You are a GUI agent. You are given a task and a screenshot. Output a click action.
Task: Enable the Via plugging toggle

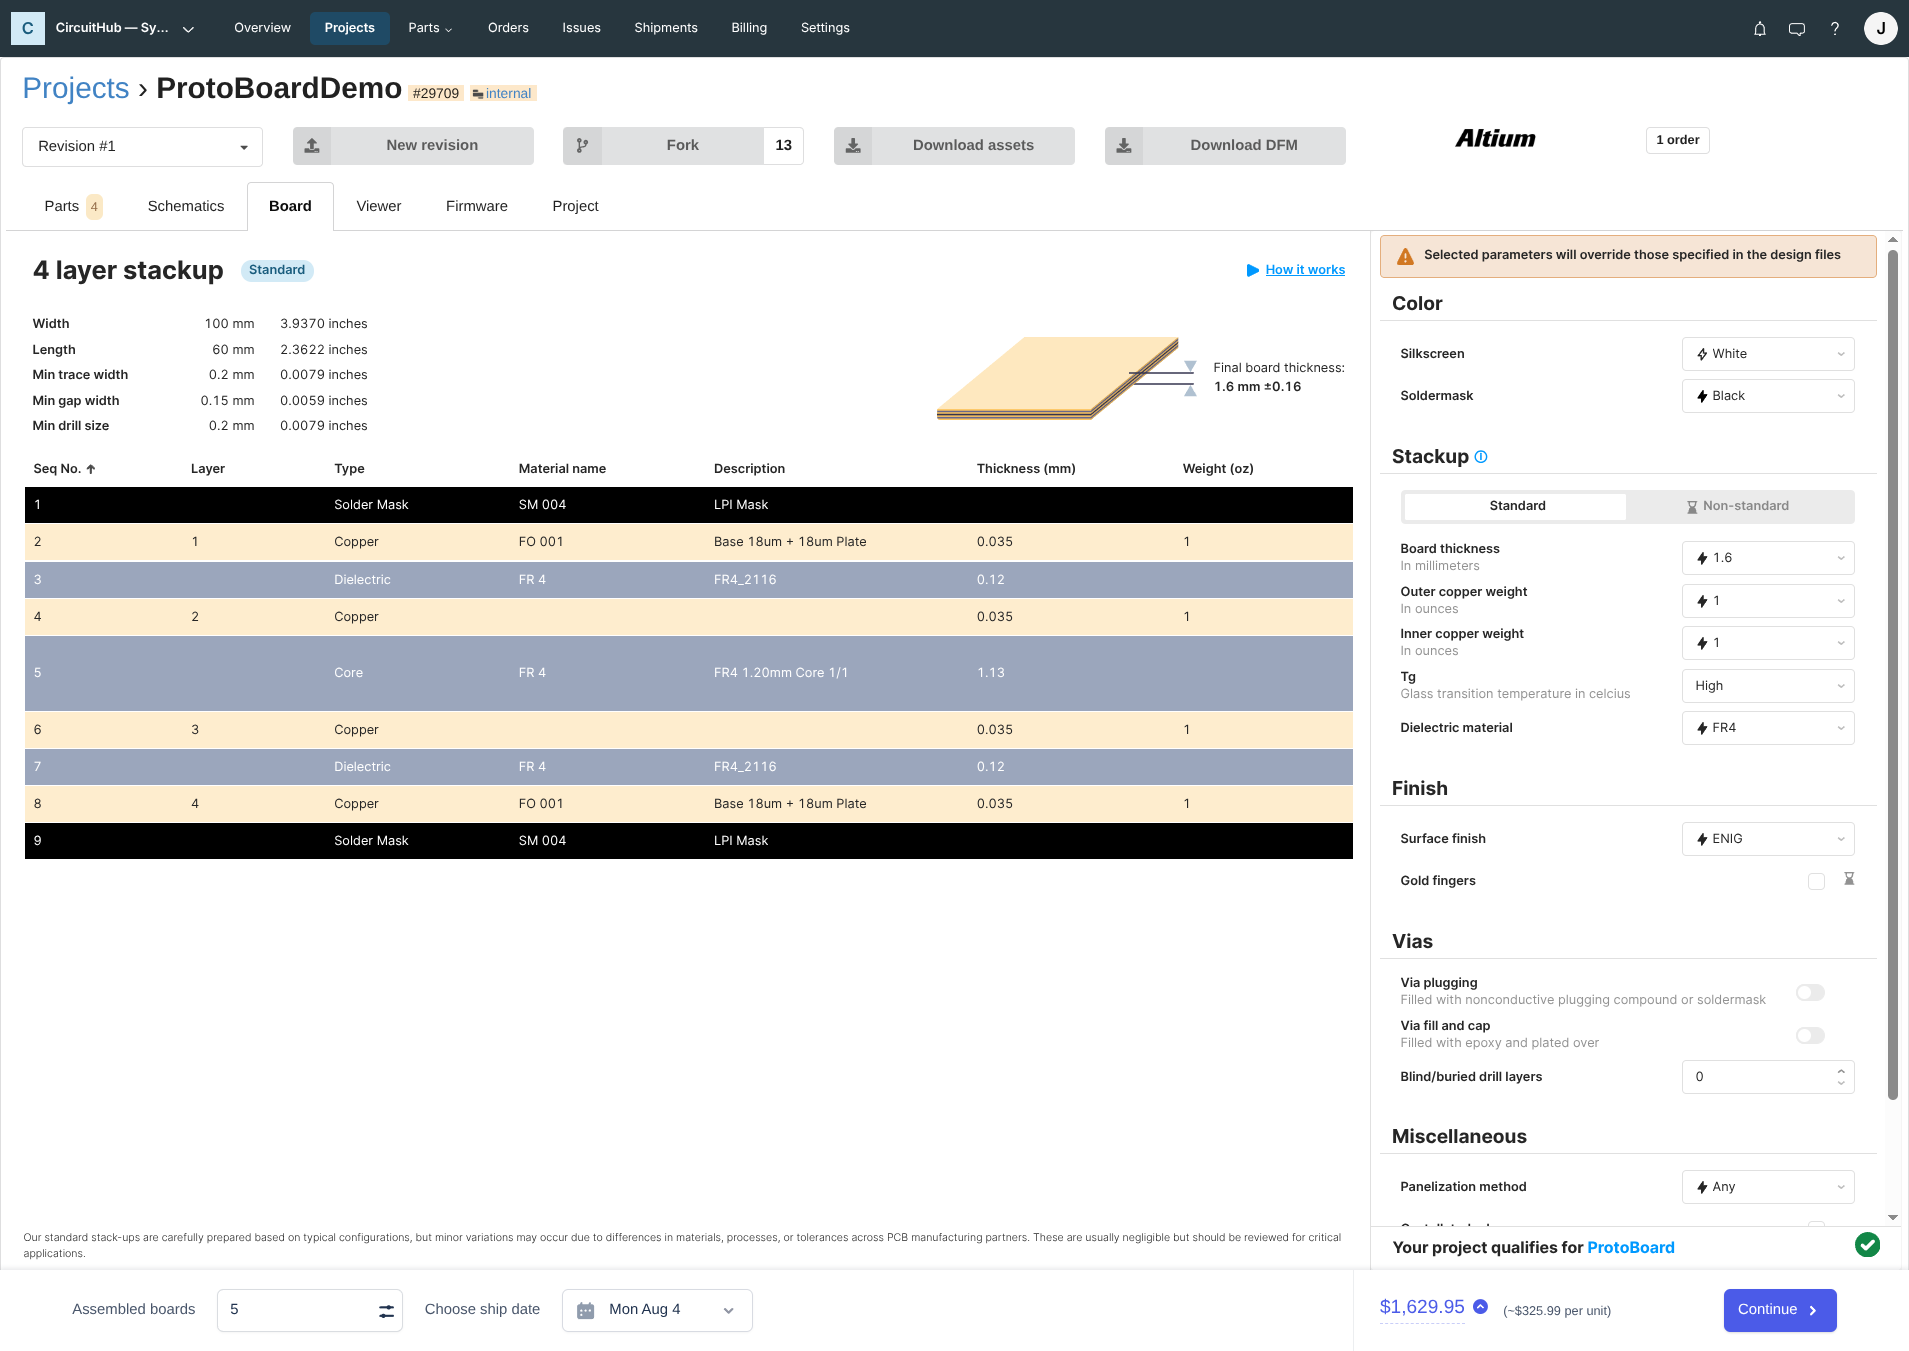pyautogui.click(x=1809, y=992)
